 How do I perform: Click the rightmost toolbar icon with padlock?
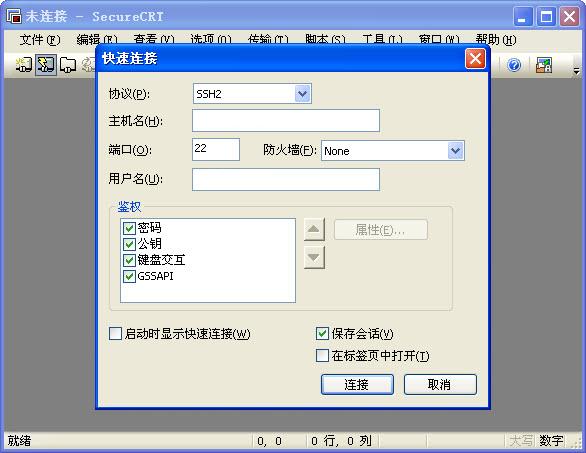tap(544, 65)
